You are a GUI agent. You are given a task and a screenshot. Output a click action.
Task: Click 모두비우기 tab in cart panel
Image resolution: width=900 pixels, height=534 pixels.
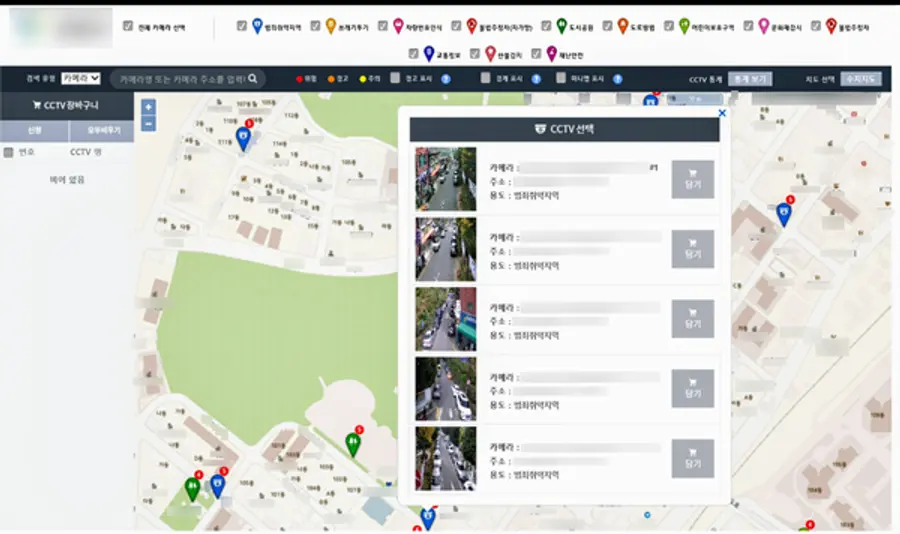coord(100,131)
